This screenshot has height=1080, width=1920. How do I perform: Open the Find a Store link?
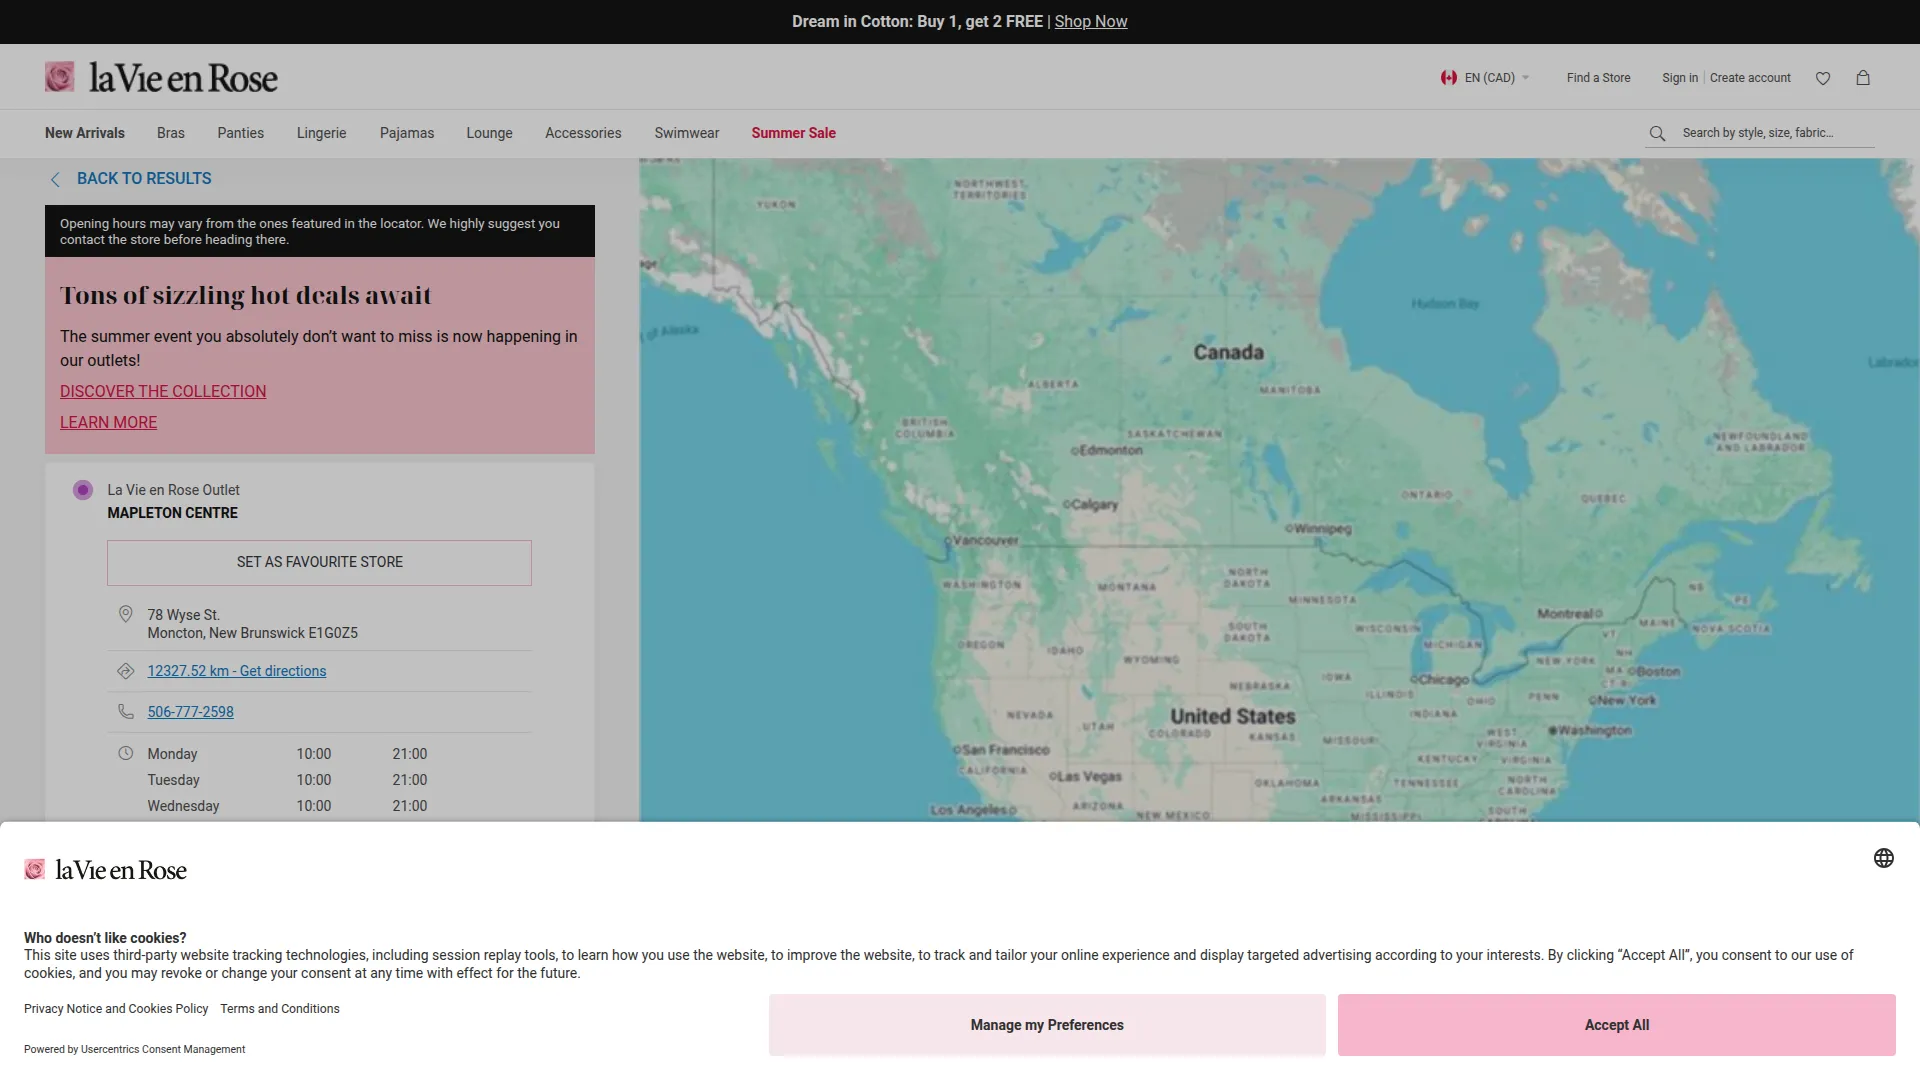[x=1599, y=78]
